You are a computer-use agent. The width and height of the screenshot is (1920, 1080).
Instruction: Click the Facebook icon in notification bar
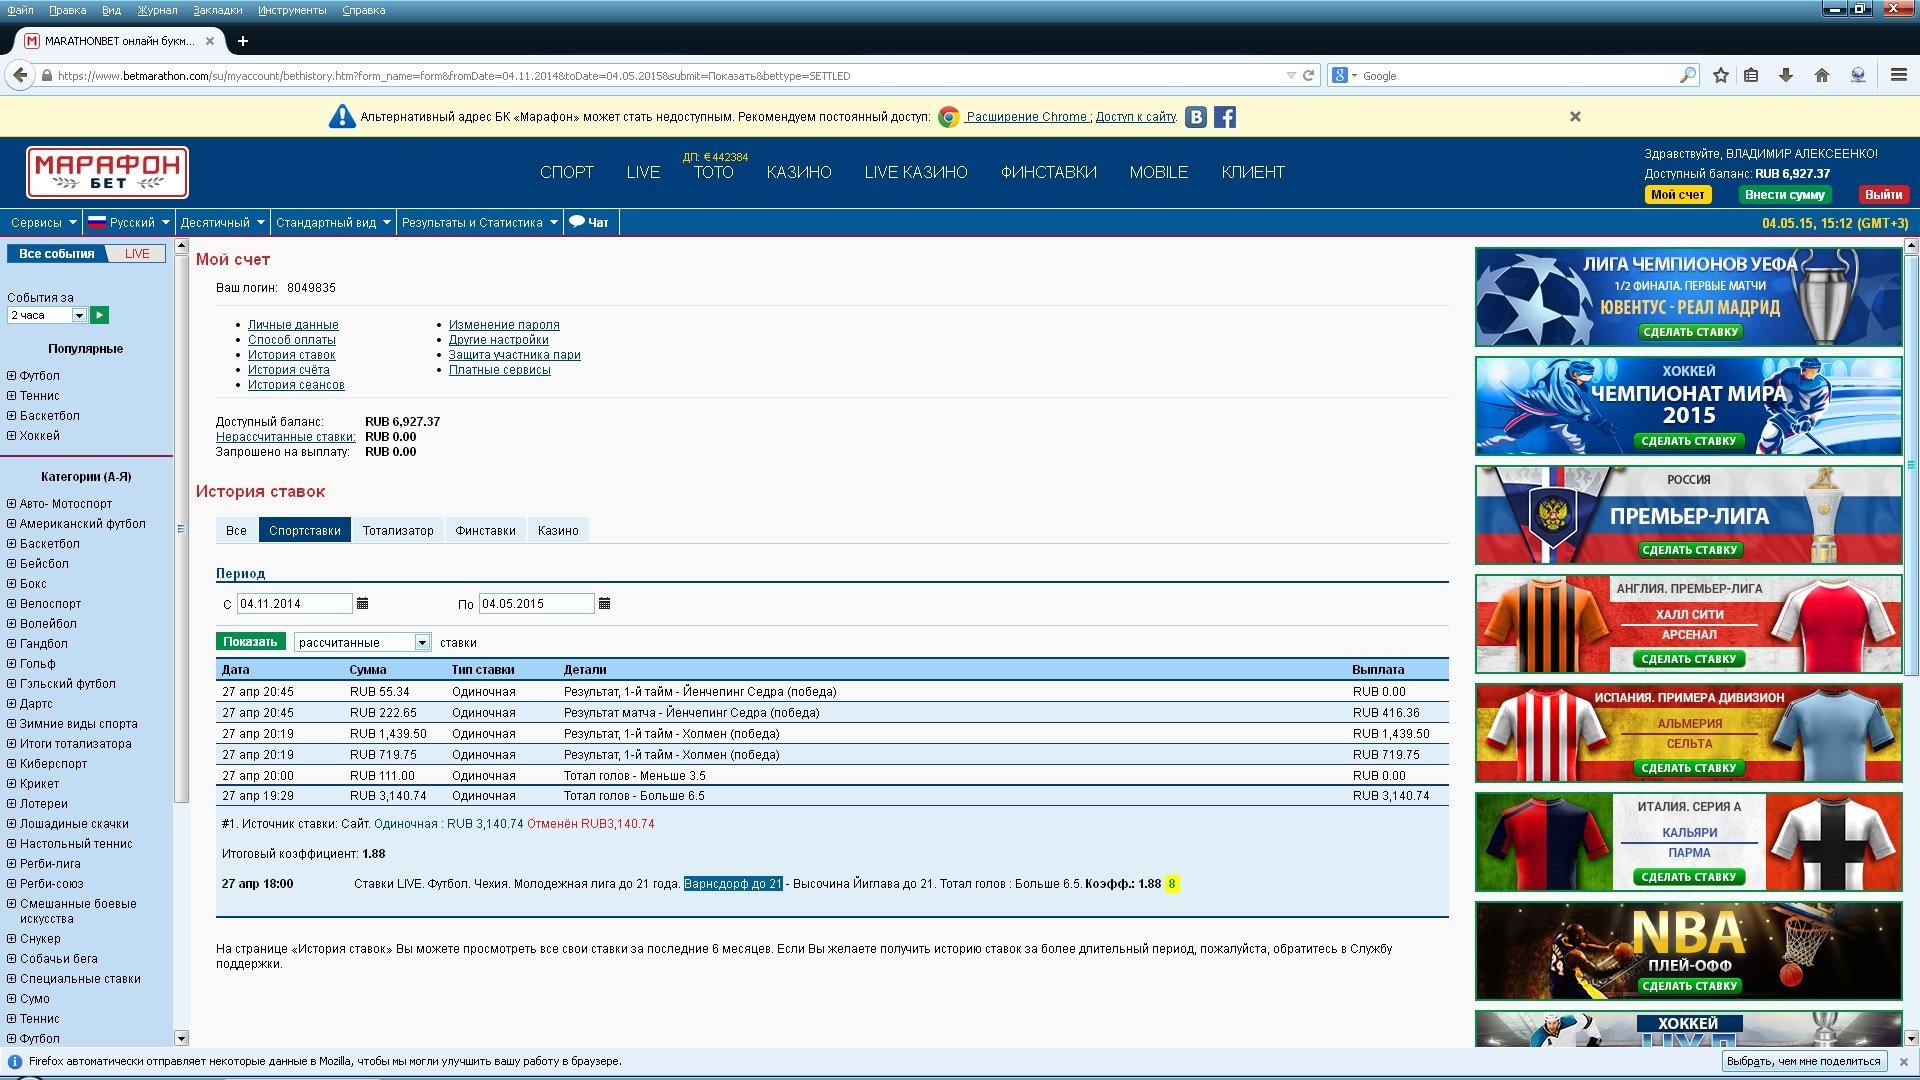pyautogui.click(x=1225, y=117)
